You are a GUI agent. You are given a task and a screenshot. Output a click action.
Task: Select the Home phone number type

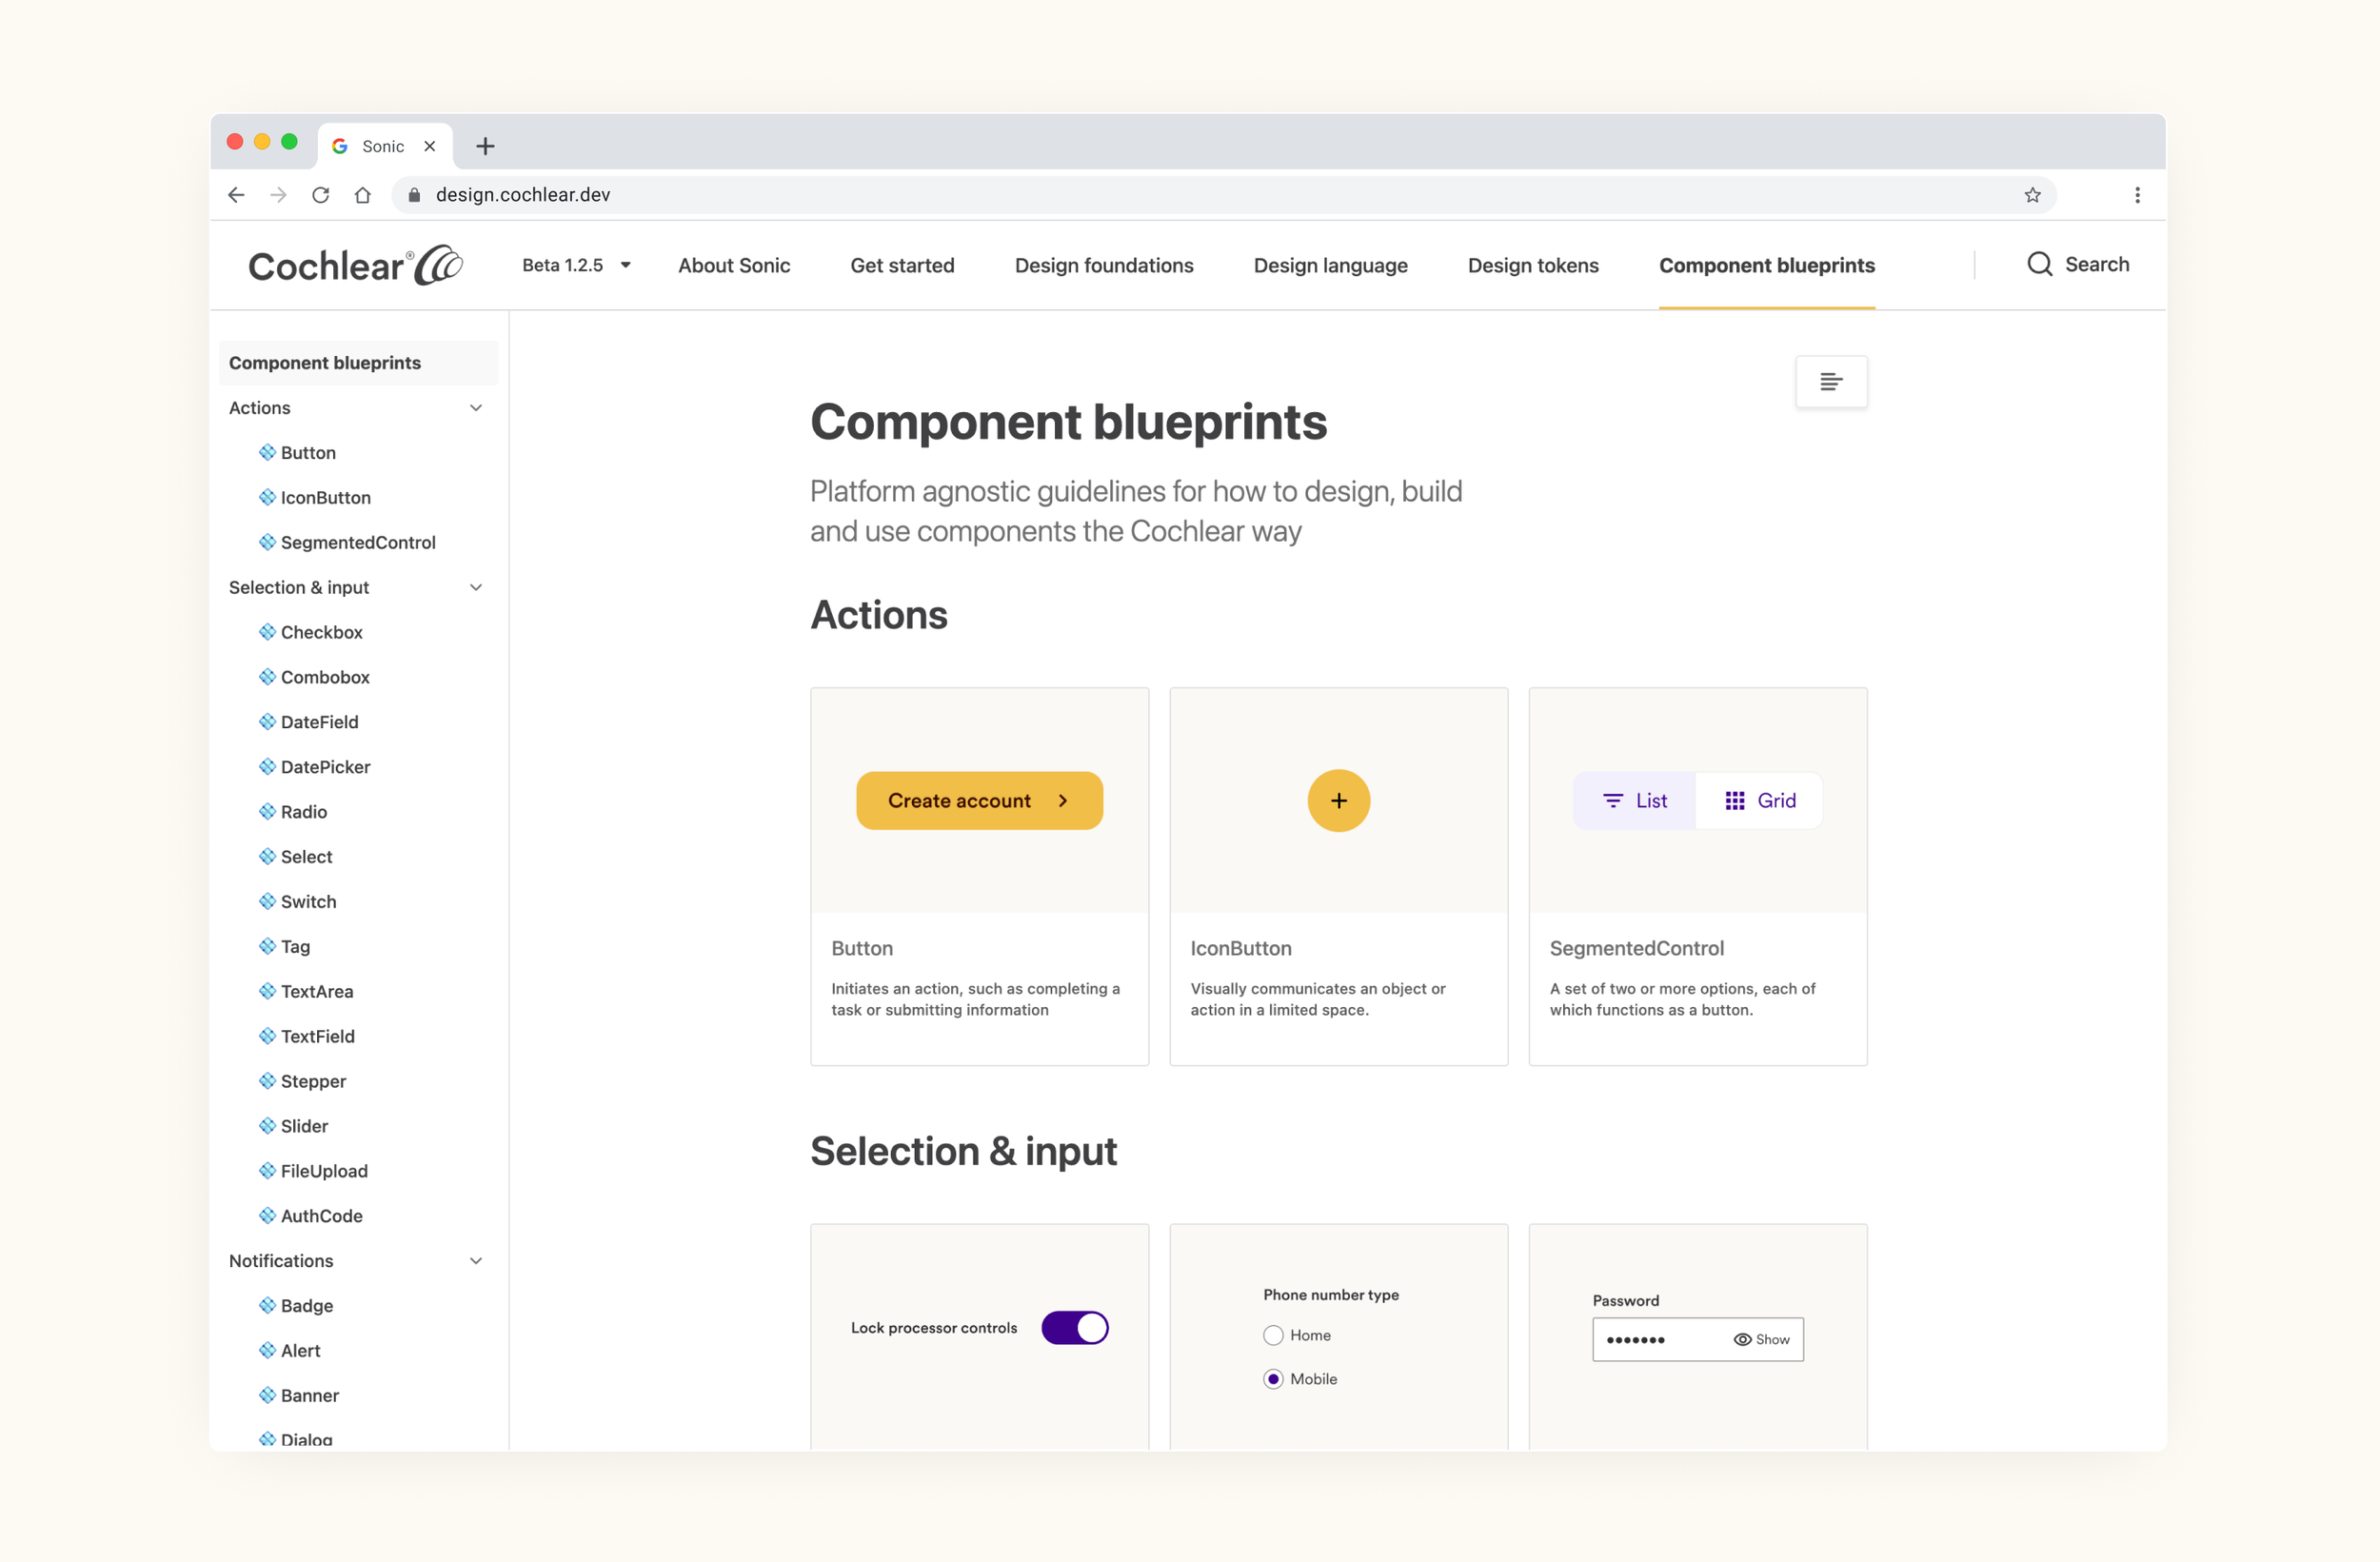(1272, 1334)
